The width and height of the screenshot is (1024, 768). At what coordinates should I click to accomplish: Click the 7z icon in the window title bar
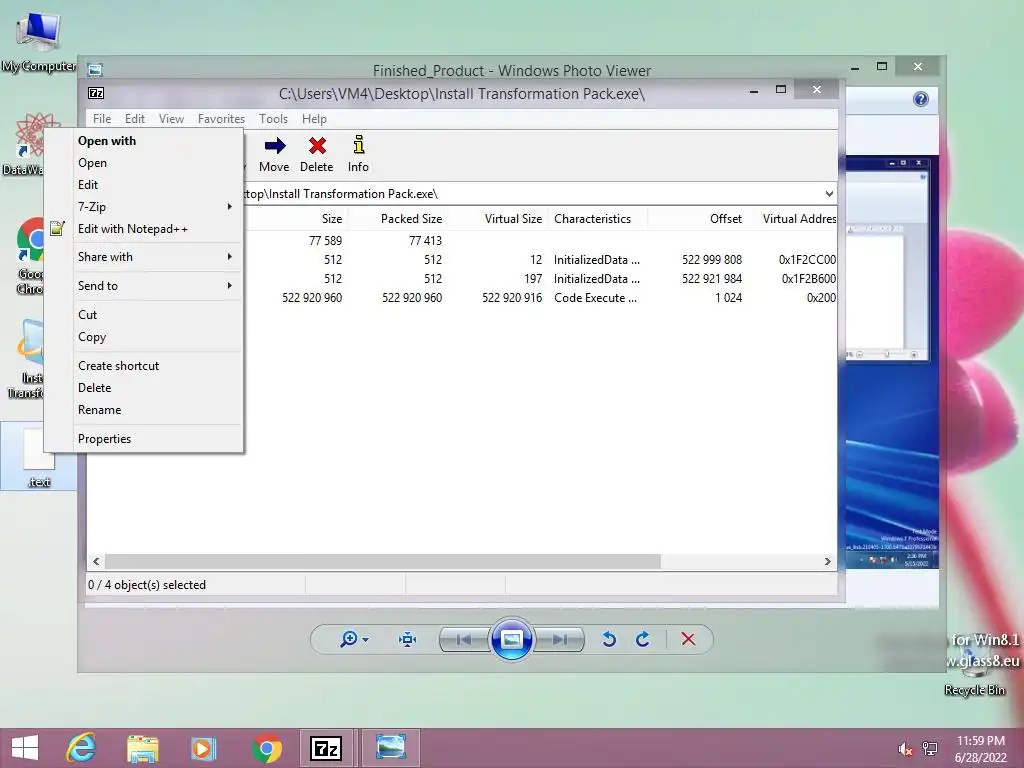(96, 93)
